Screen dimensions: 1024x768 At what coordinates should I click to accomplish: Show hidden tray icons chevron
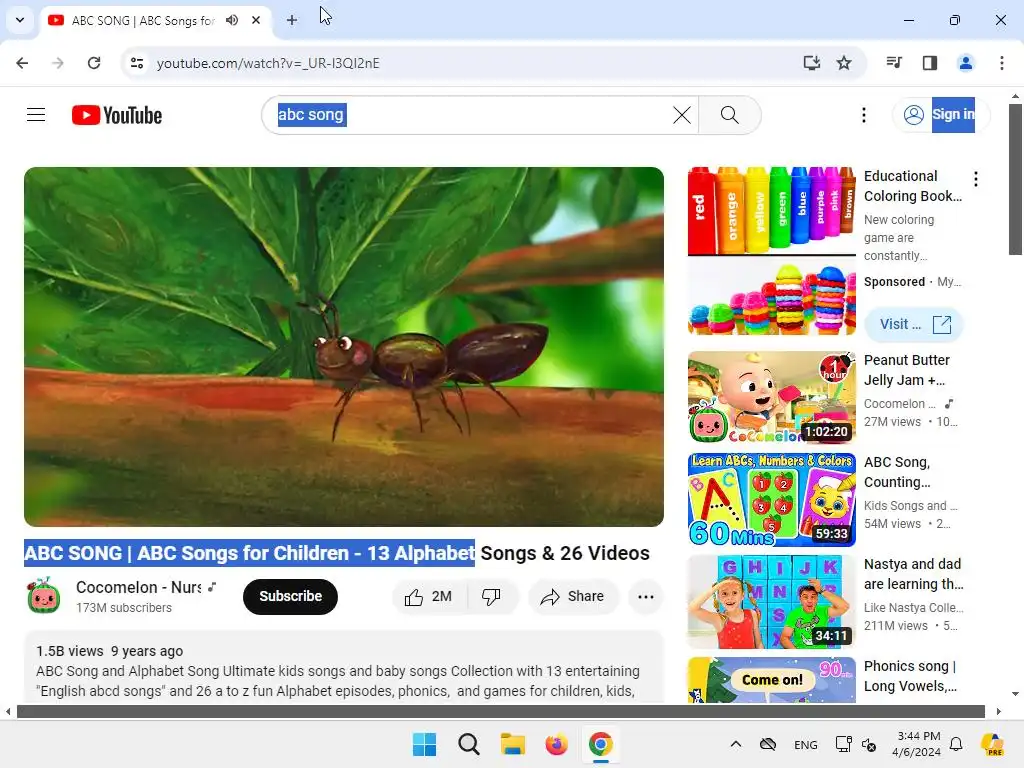tap(735, 744)
